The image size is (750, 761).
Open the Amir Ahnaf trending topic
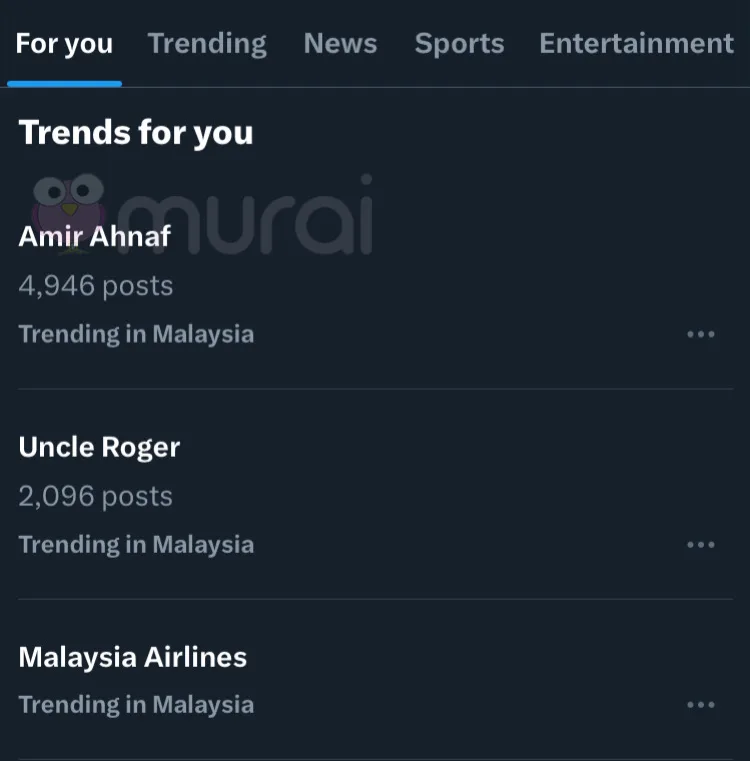coord(95,236)
